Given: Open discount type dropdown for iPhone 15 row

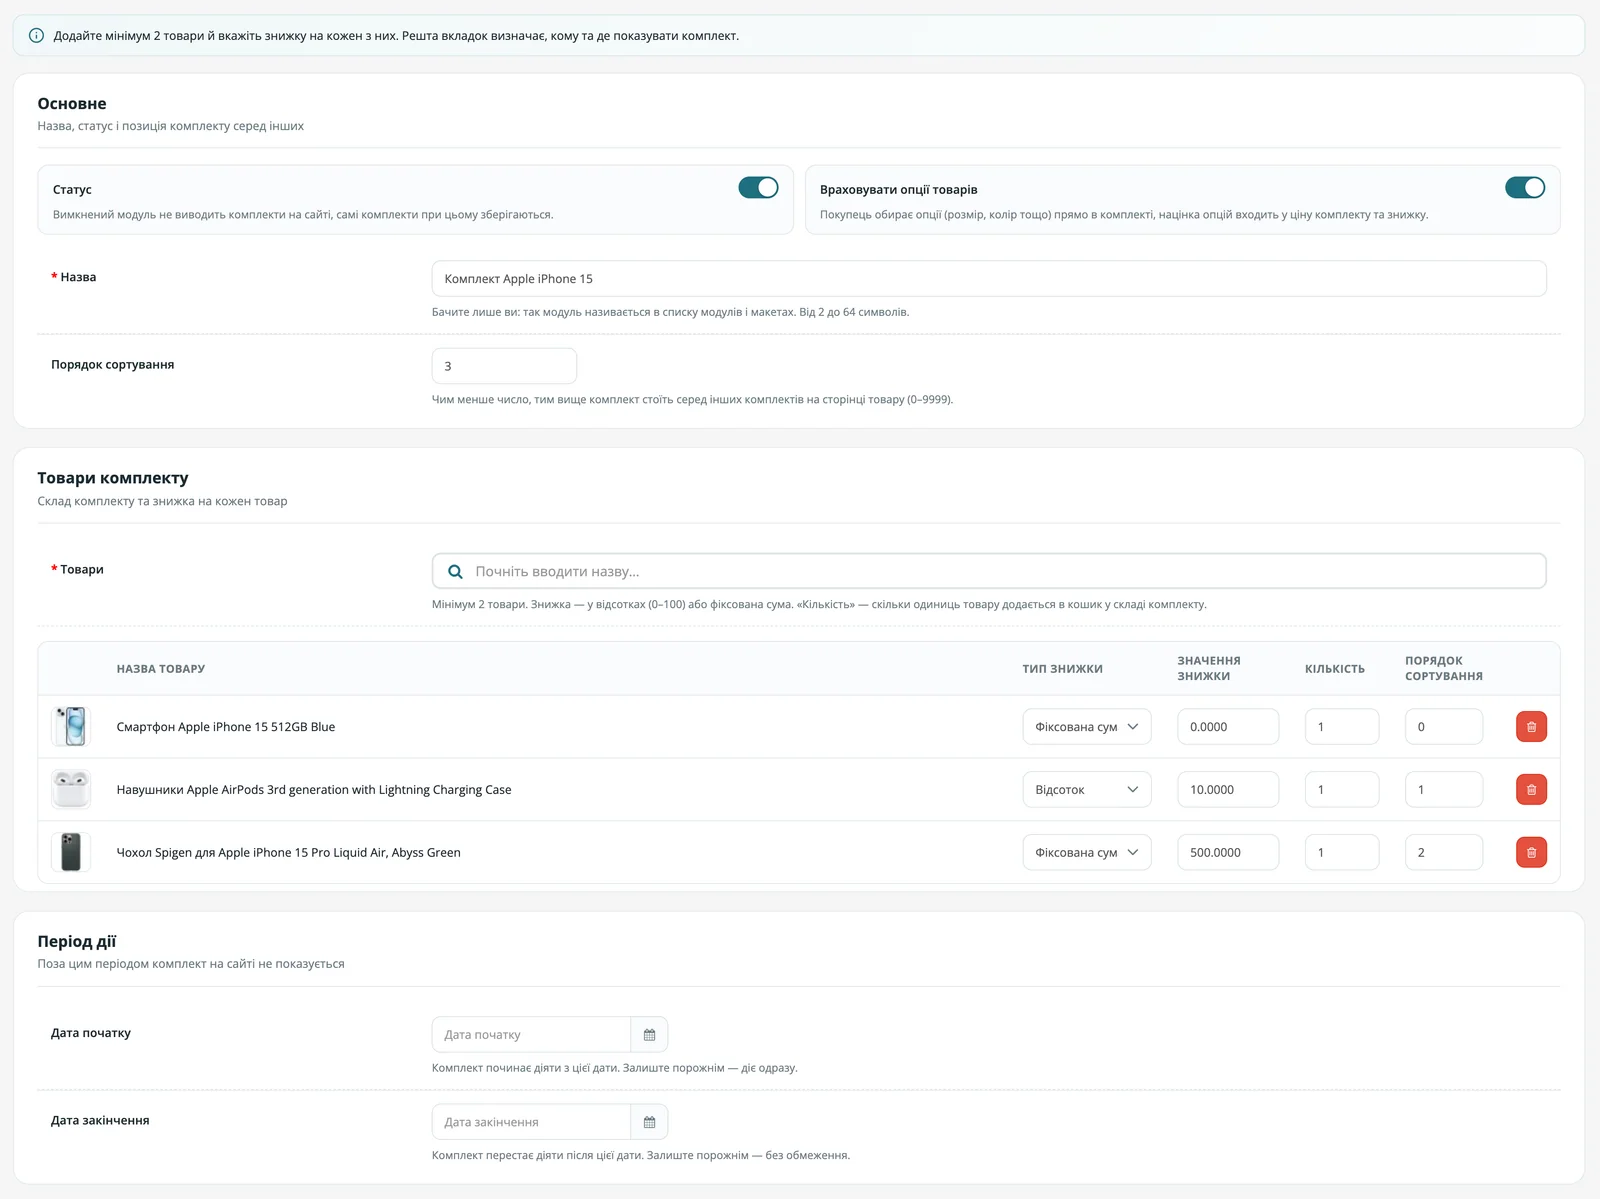Looking at the screenshot, I should 1086,727.
